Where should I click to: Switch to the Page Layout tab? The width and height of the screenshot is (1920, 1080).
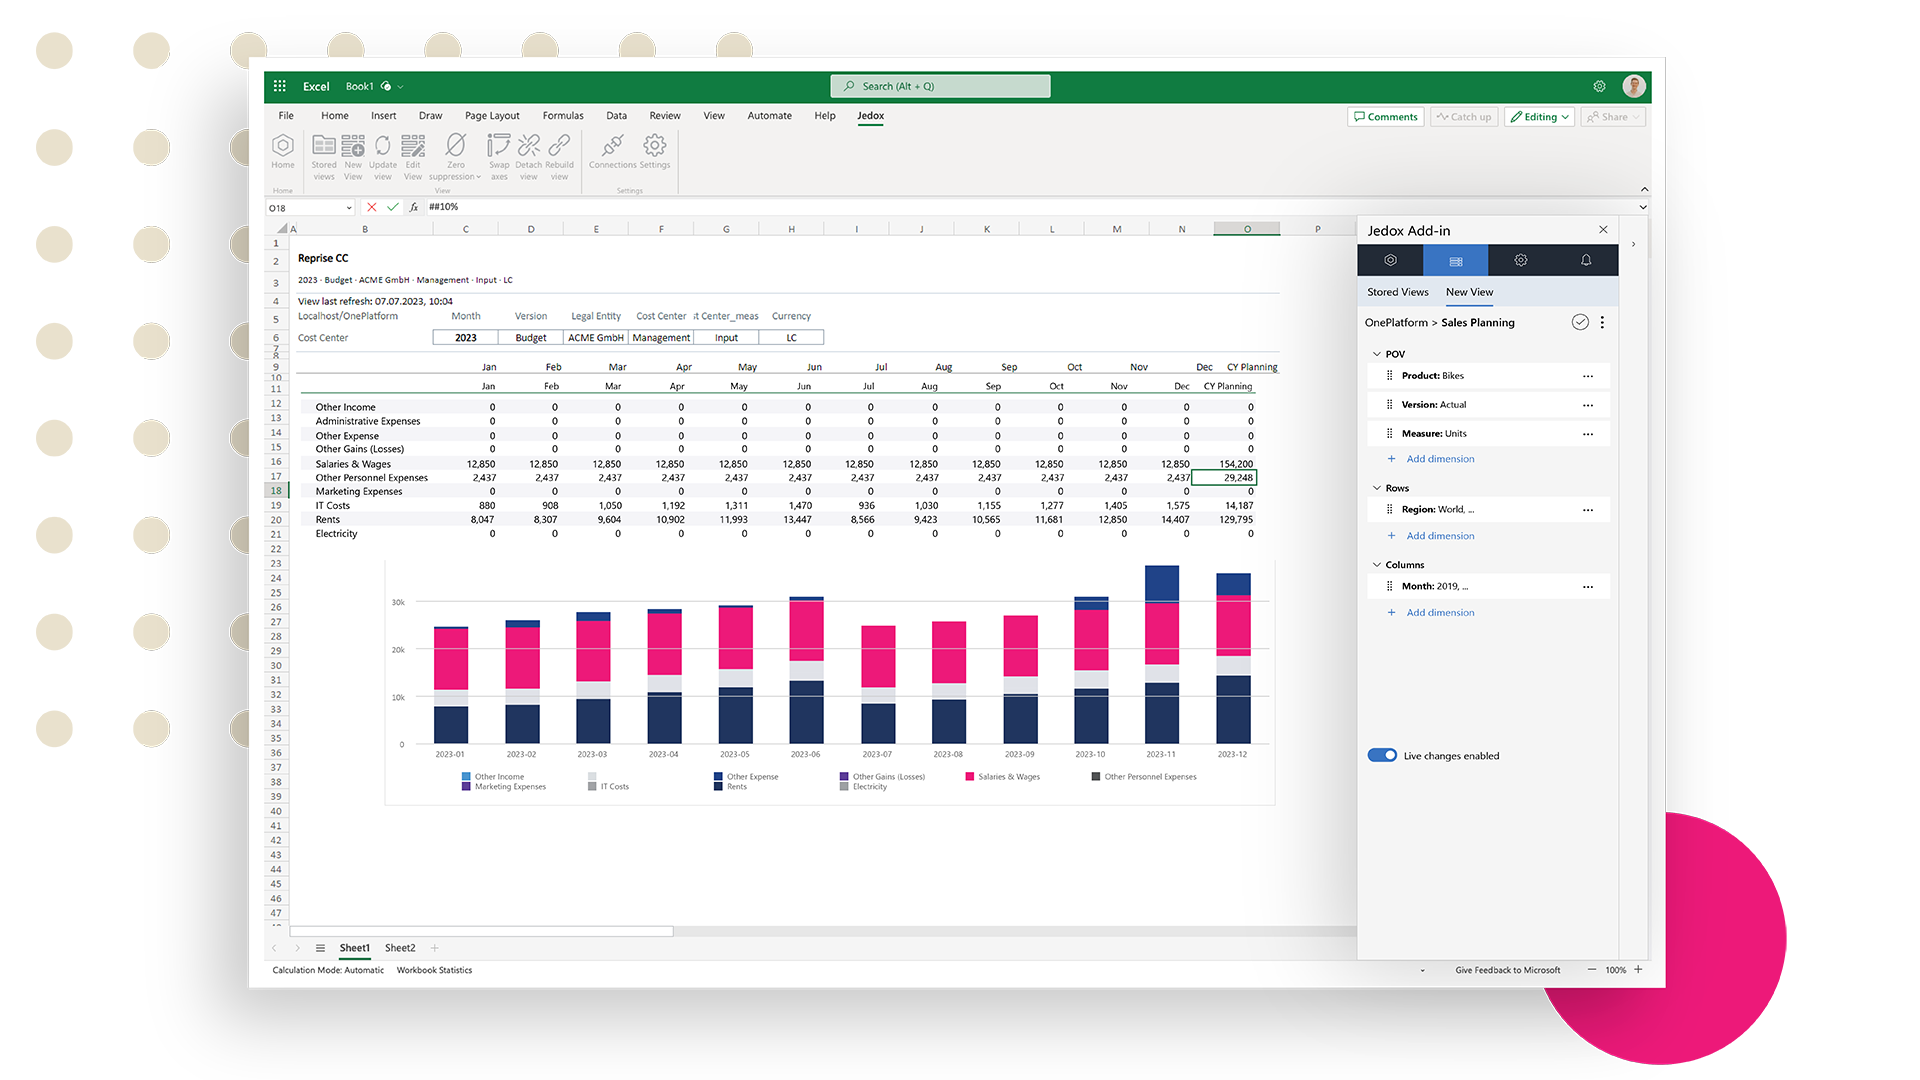492,116
